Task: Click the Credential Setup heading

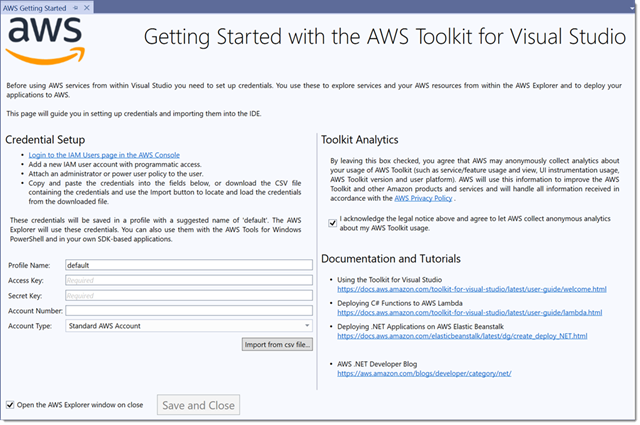Action: 45,140
